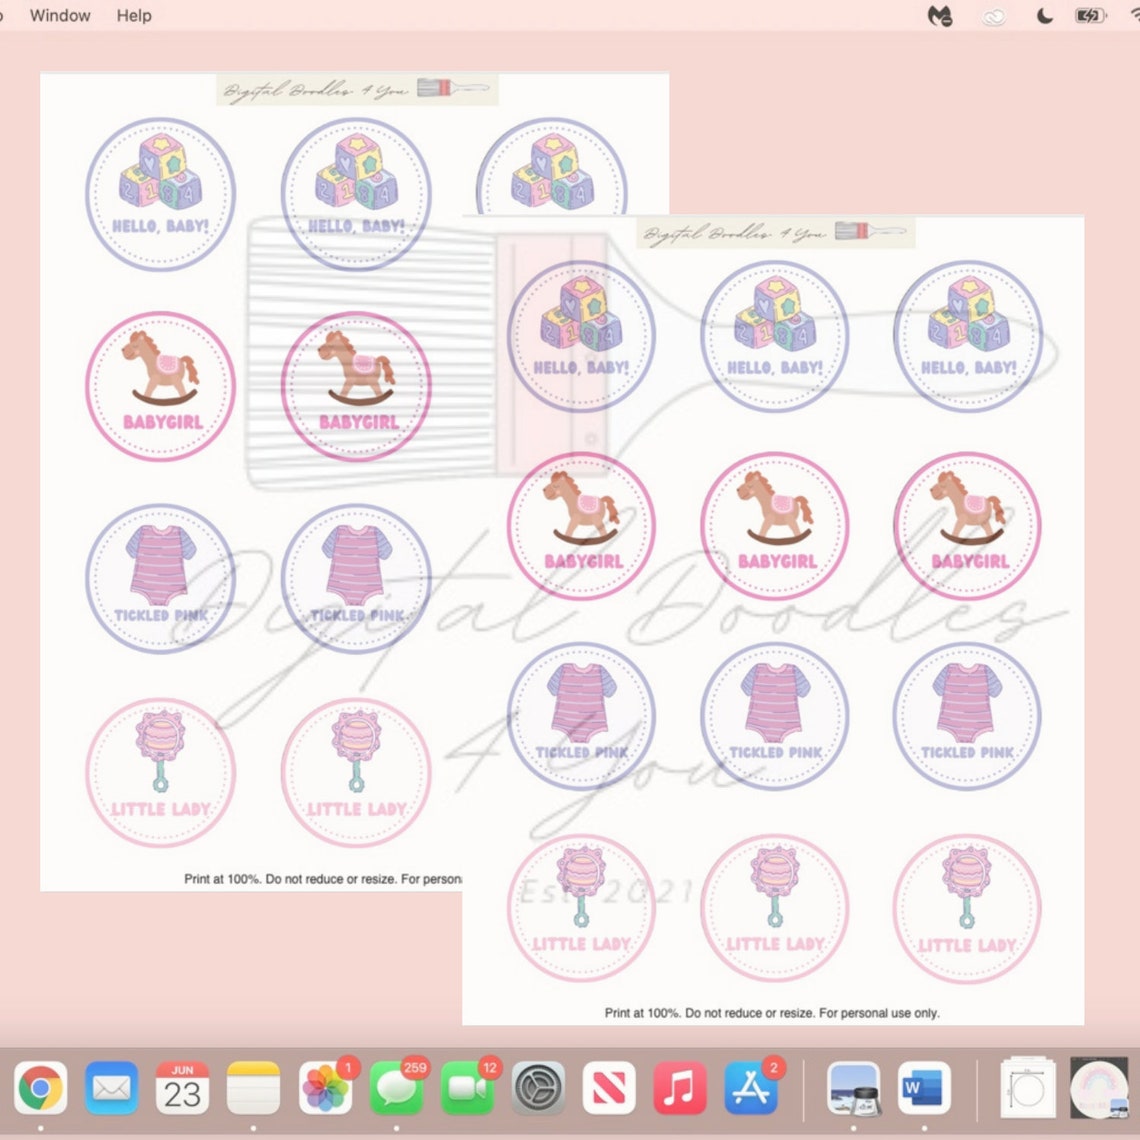Open the yellow Notes app in the dock
This screenshot has width=1140, height=1140.
click(253, 1088)
